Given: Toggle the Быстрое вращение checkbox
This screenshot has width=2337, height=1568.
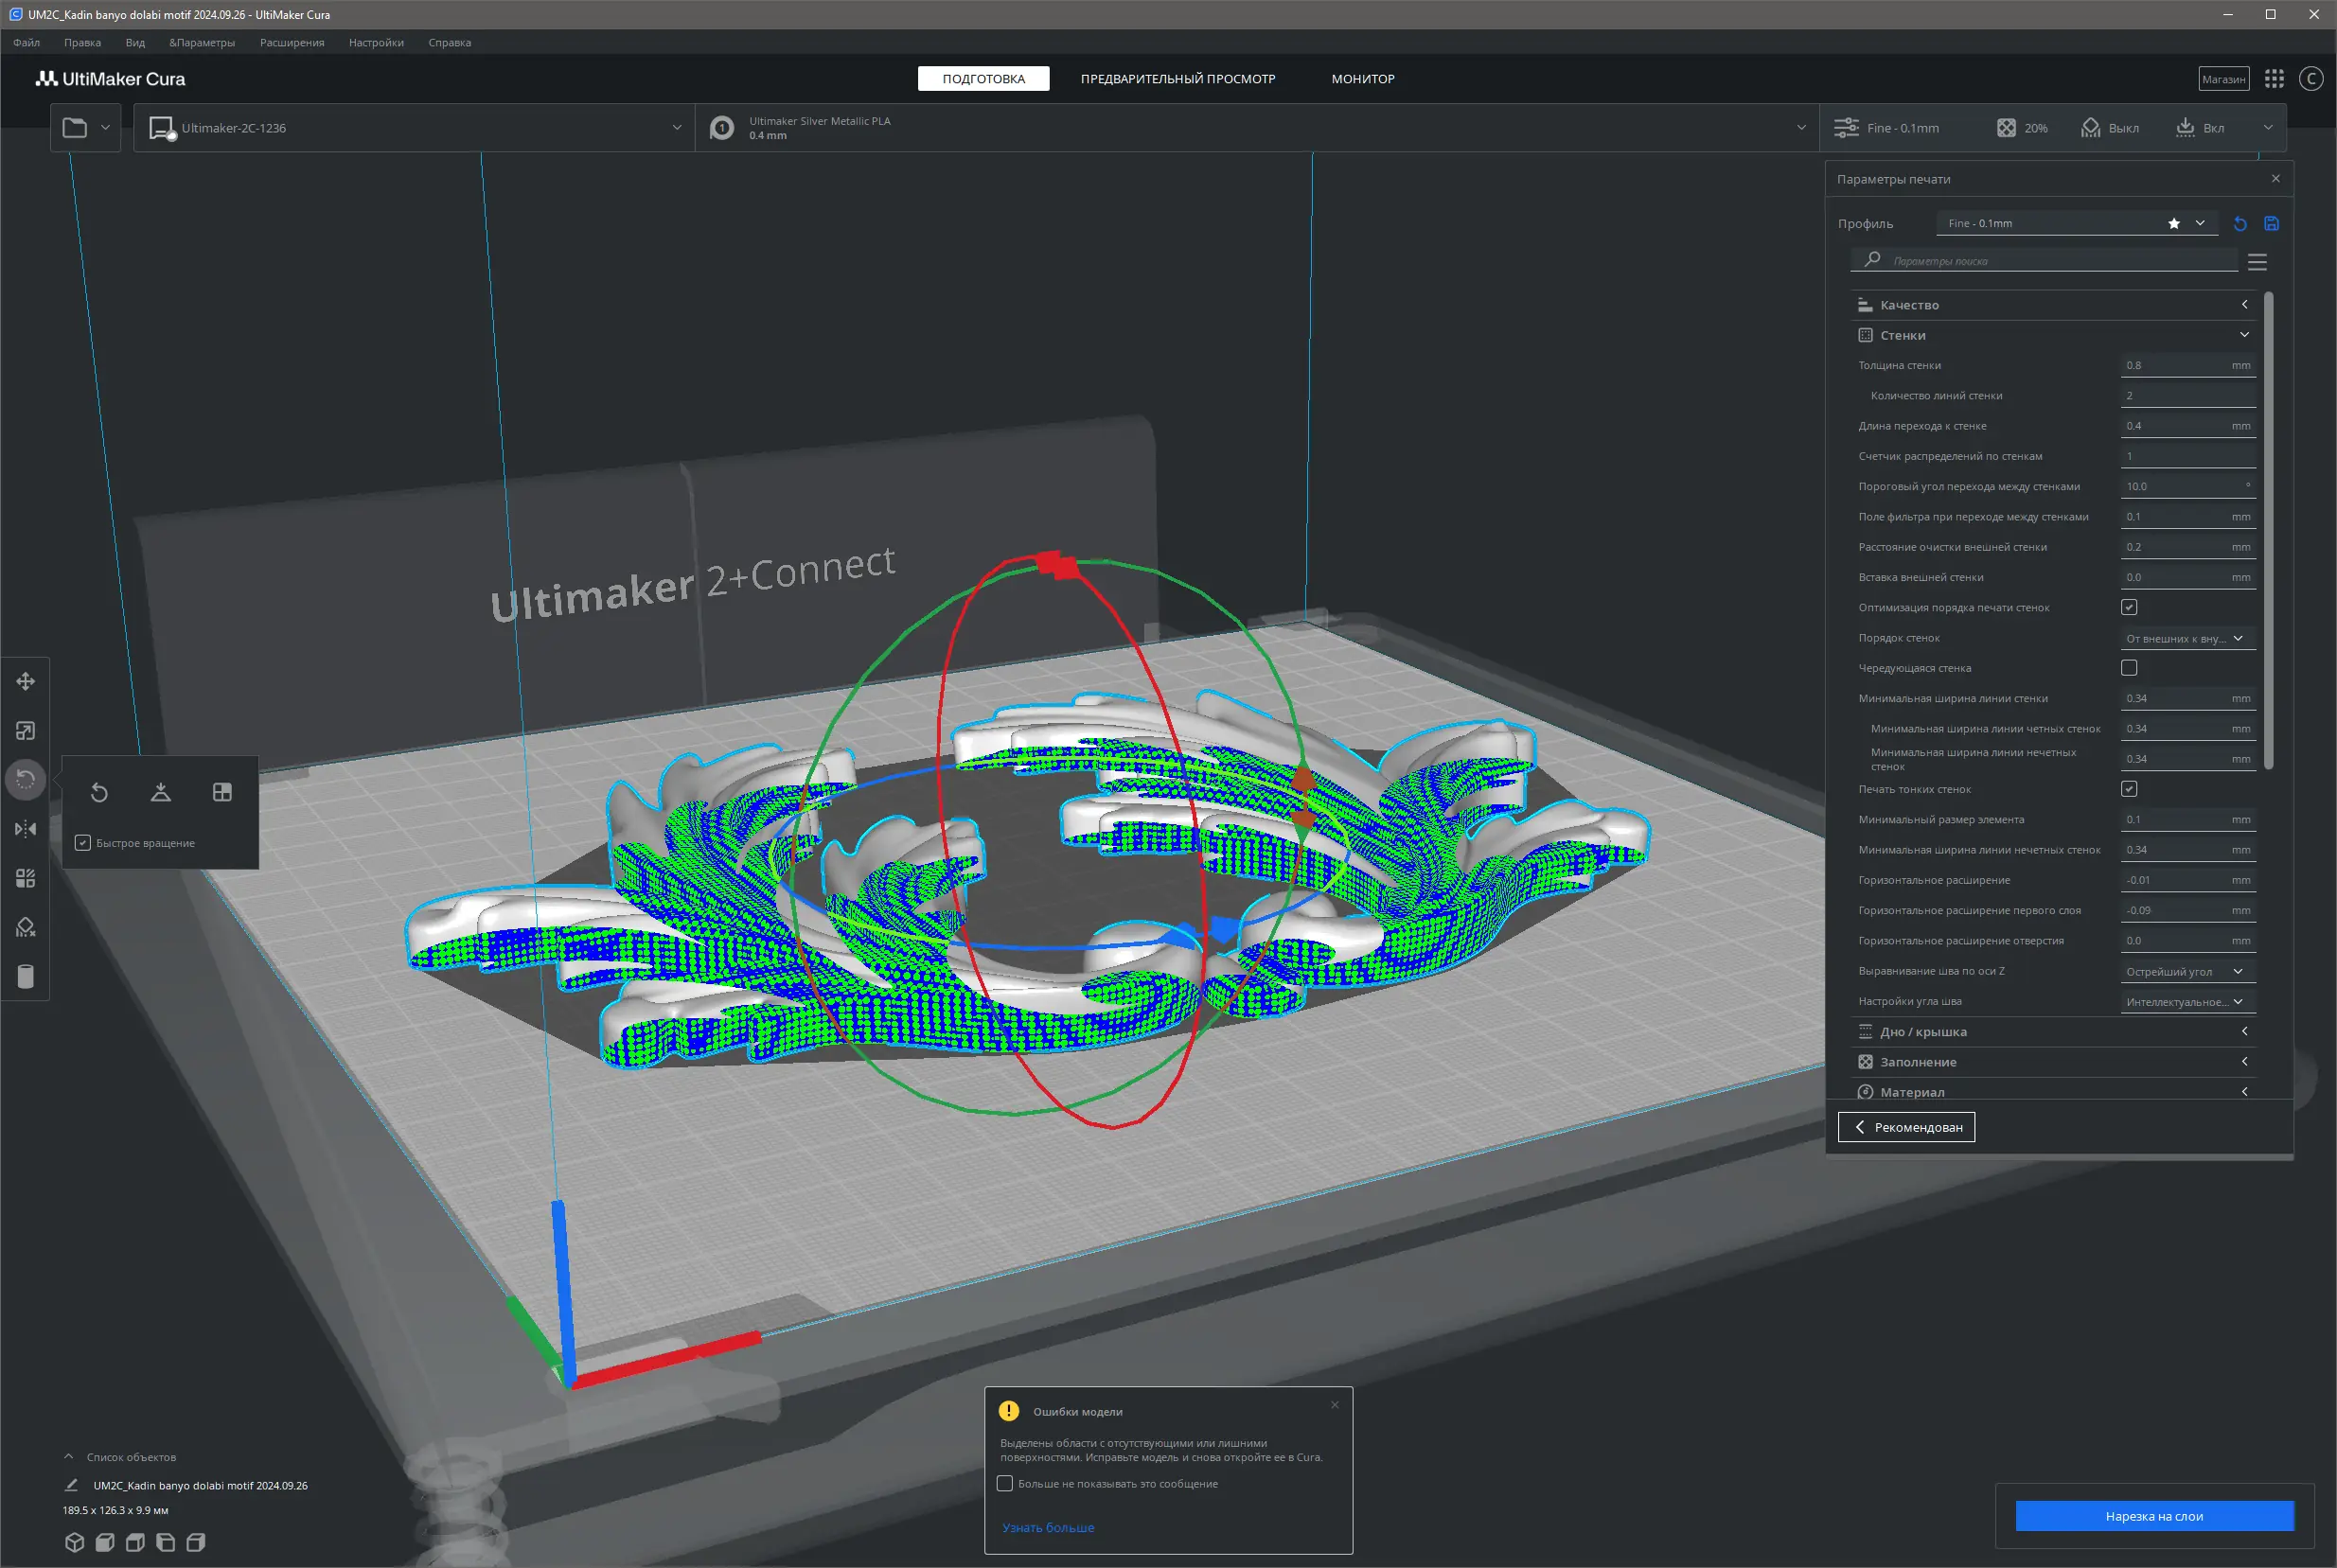Looking at the screenshot, I should [x=83, y=843].
